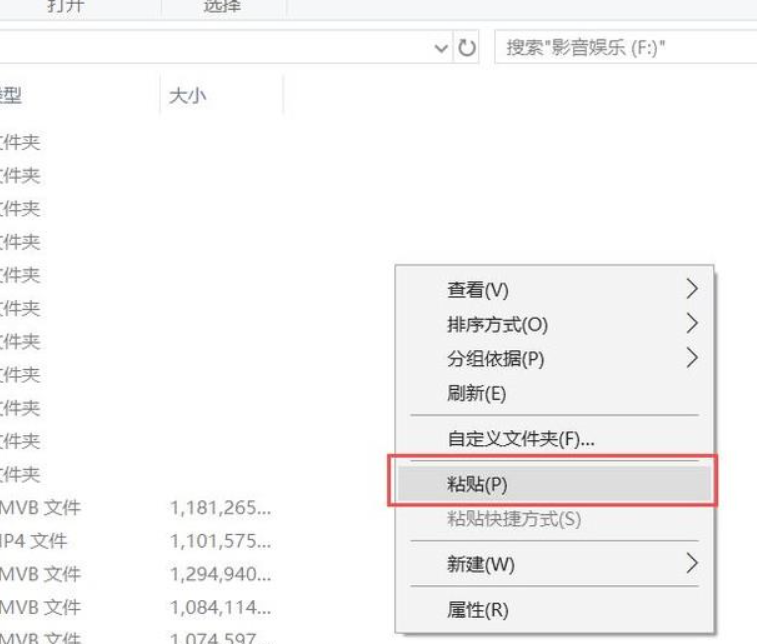
Task: Select the file row sized 1,084,114...
Action: pos(218,607)
